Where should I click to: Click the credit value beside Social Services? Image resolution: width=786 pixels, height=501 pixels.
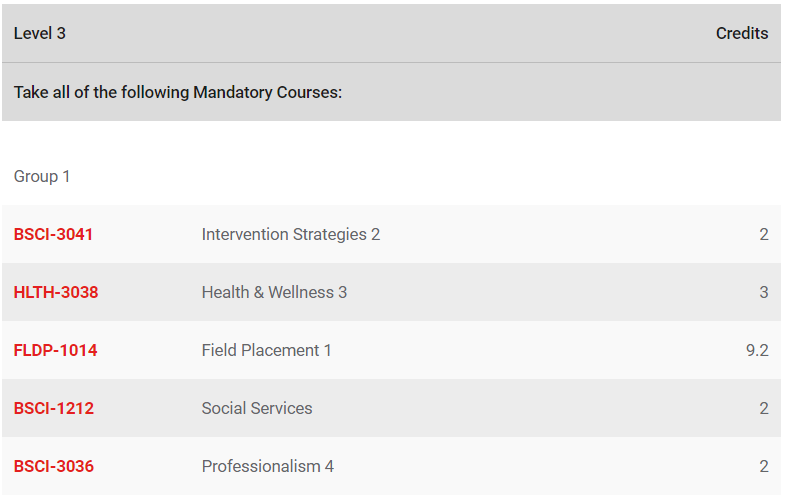click(x=763, y=409)
